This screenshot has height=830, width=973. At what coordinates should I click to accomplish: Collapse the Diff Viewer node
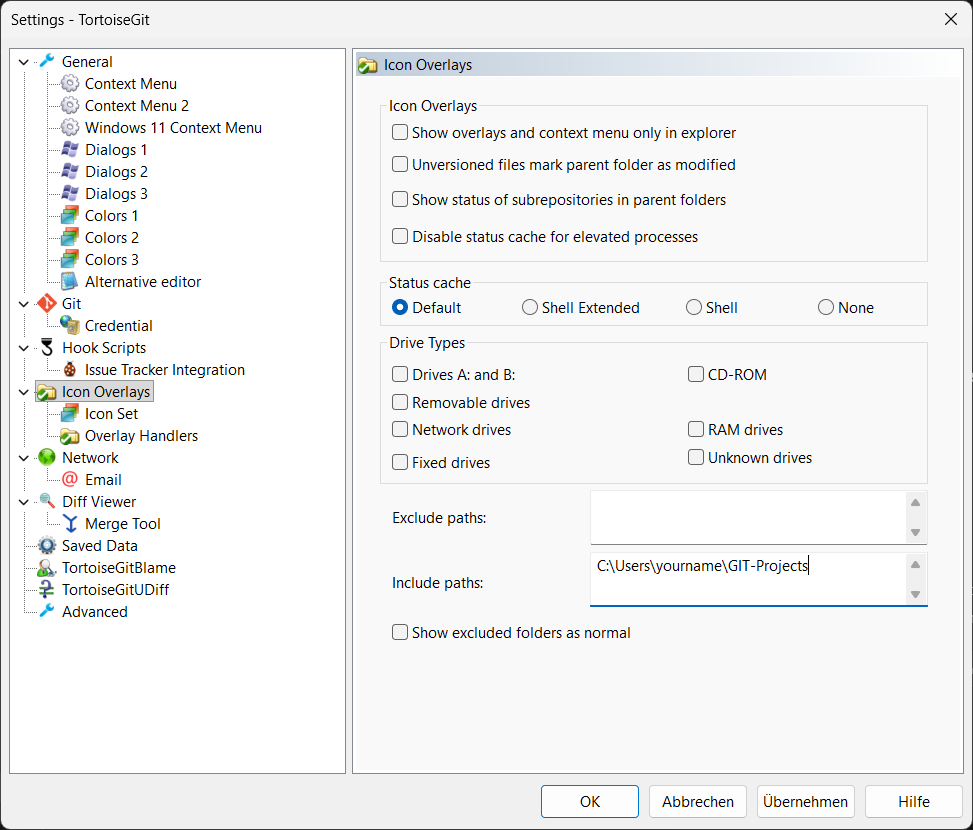point(24,502)
